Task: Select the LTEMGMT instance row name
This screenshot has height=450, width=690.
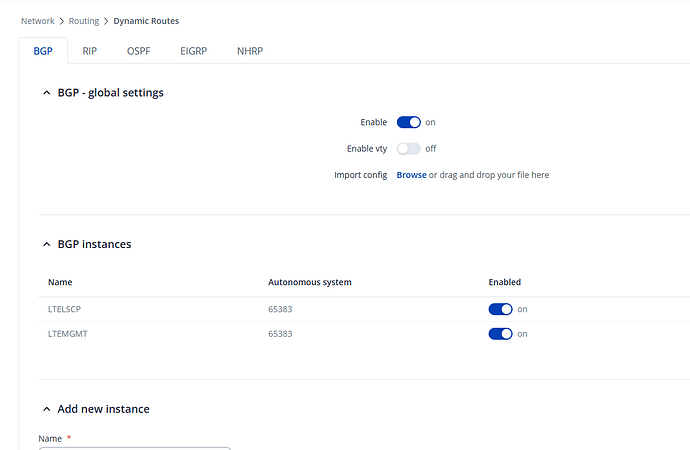Action: (66, 334)
